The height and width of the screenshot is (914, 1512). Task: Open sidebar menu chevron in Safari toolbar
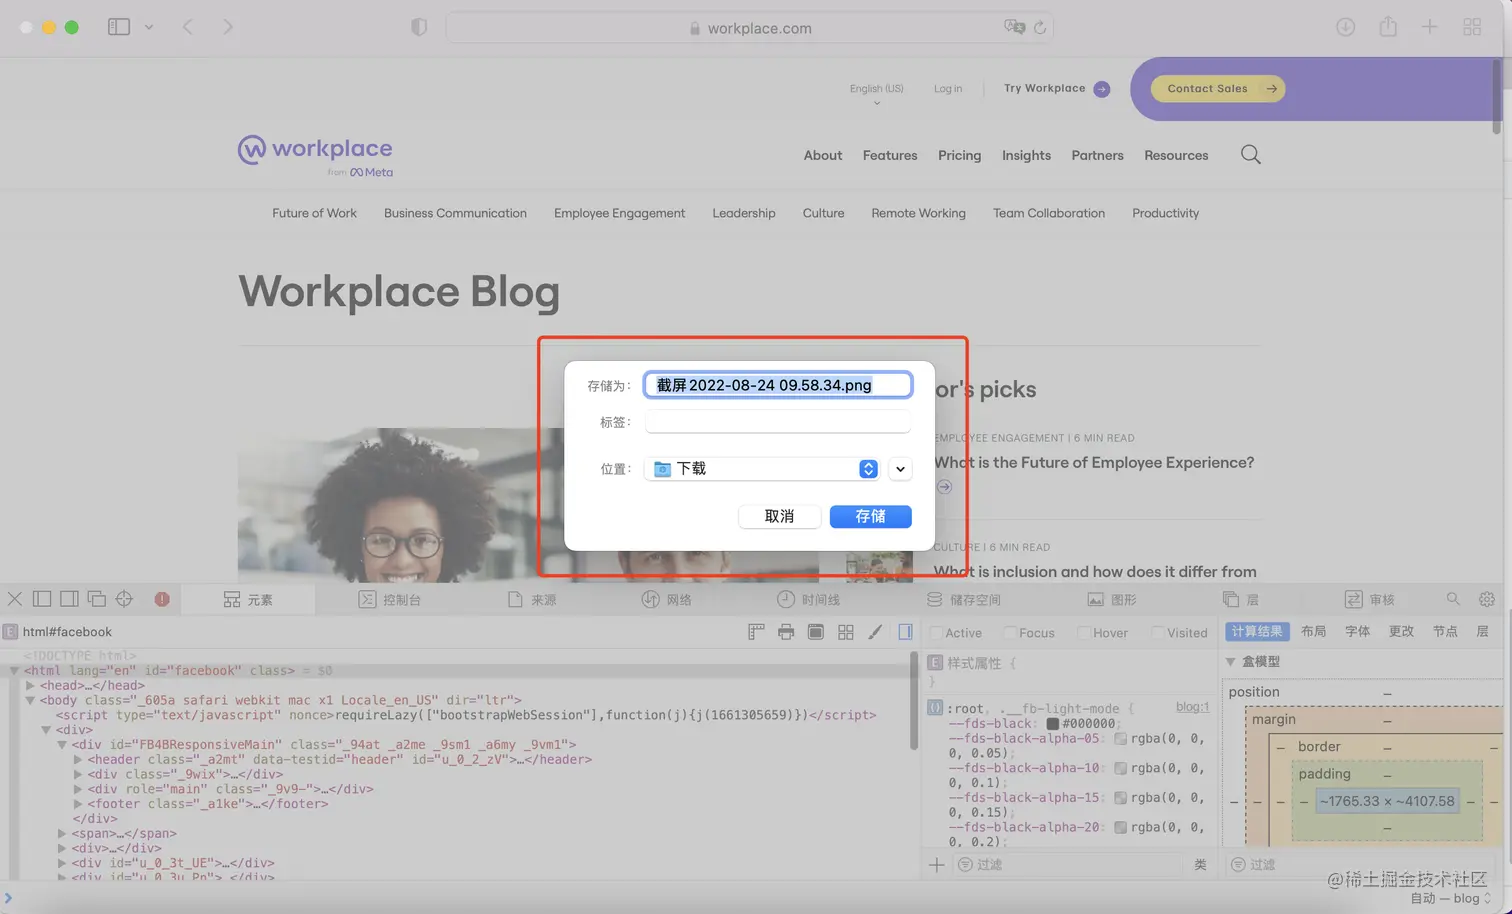149,27
